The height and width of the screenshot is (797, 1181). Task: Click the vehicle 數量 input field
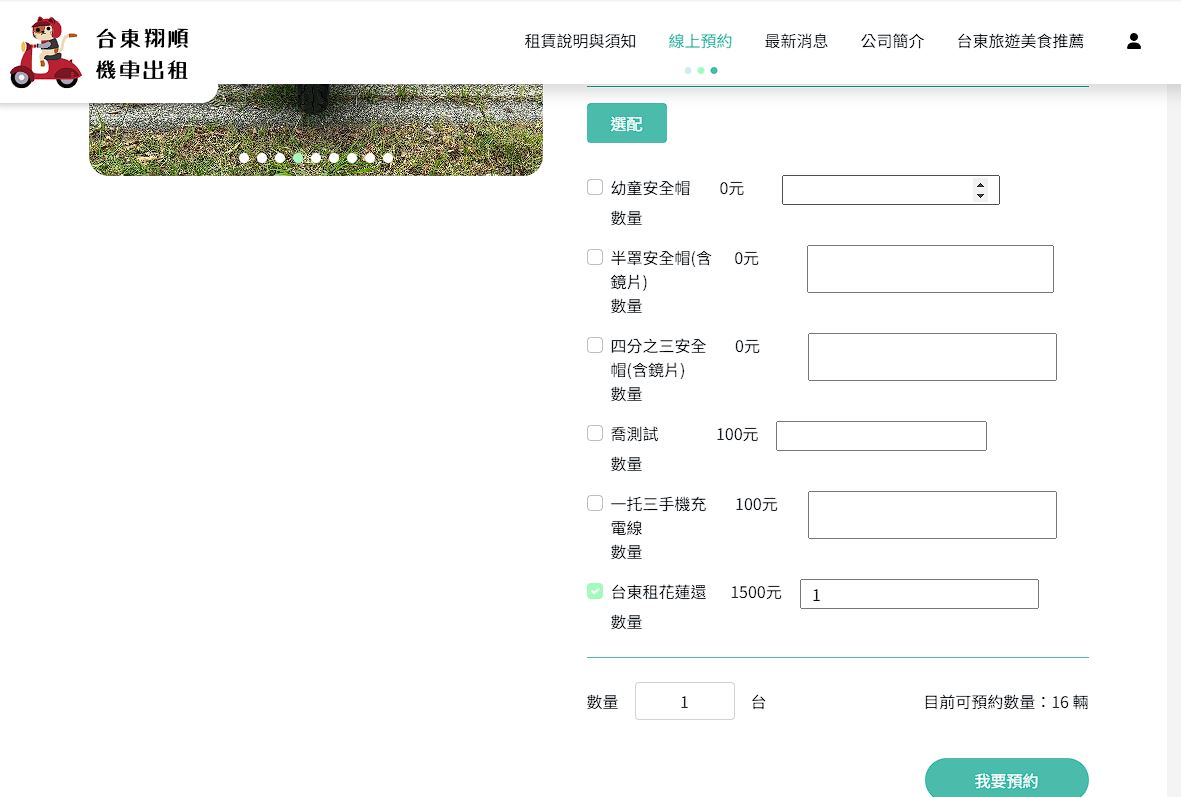(684, 701)
